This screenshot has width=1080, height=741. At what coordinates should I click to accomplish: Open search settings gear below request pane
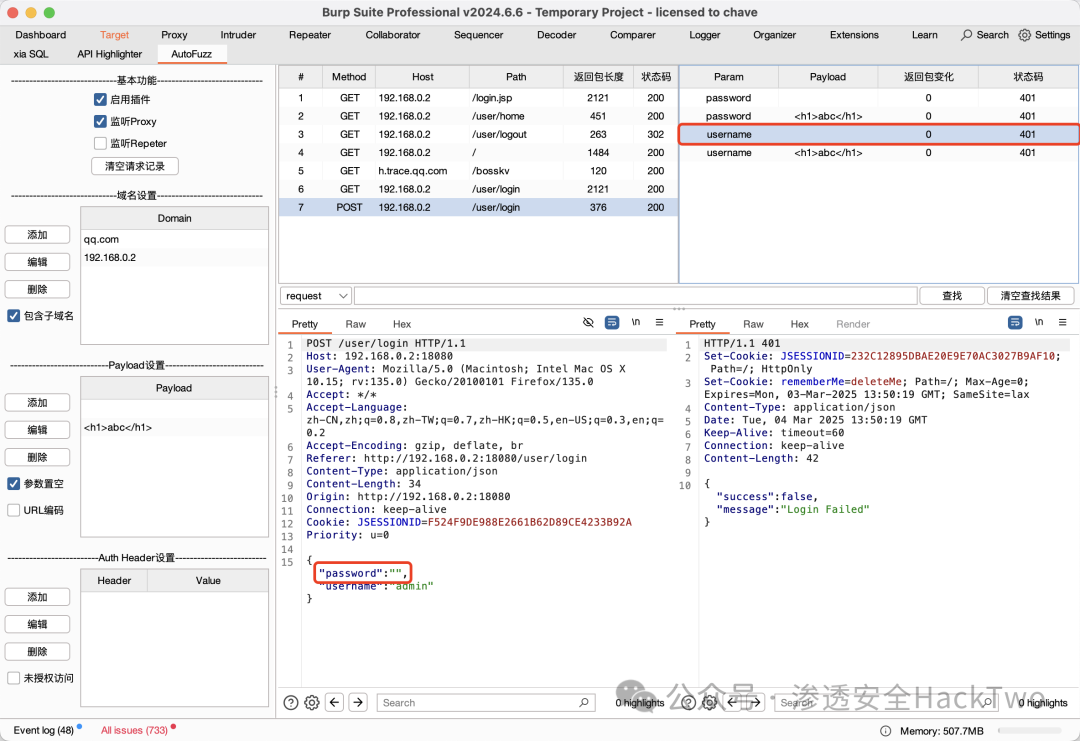click(312, 702)
